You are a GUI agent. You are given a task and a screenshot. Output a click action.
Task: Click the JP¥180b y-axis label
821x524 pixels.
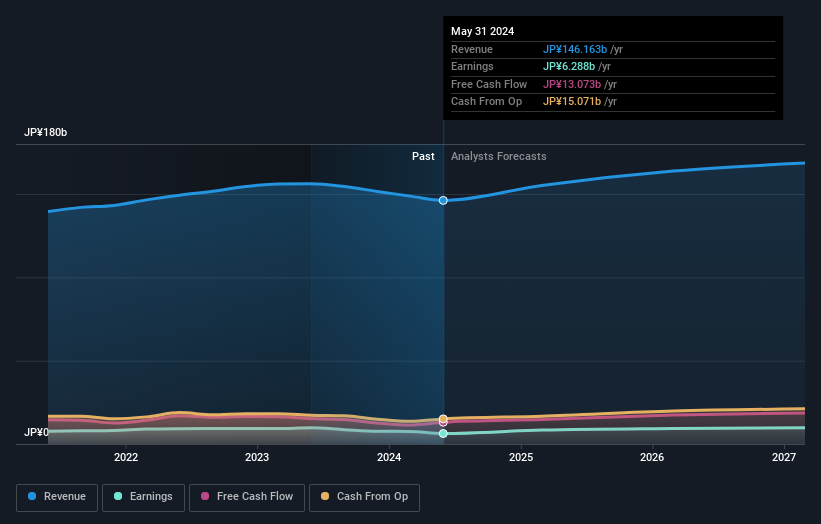46,132
